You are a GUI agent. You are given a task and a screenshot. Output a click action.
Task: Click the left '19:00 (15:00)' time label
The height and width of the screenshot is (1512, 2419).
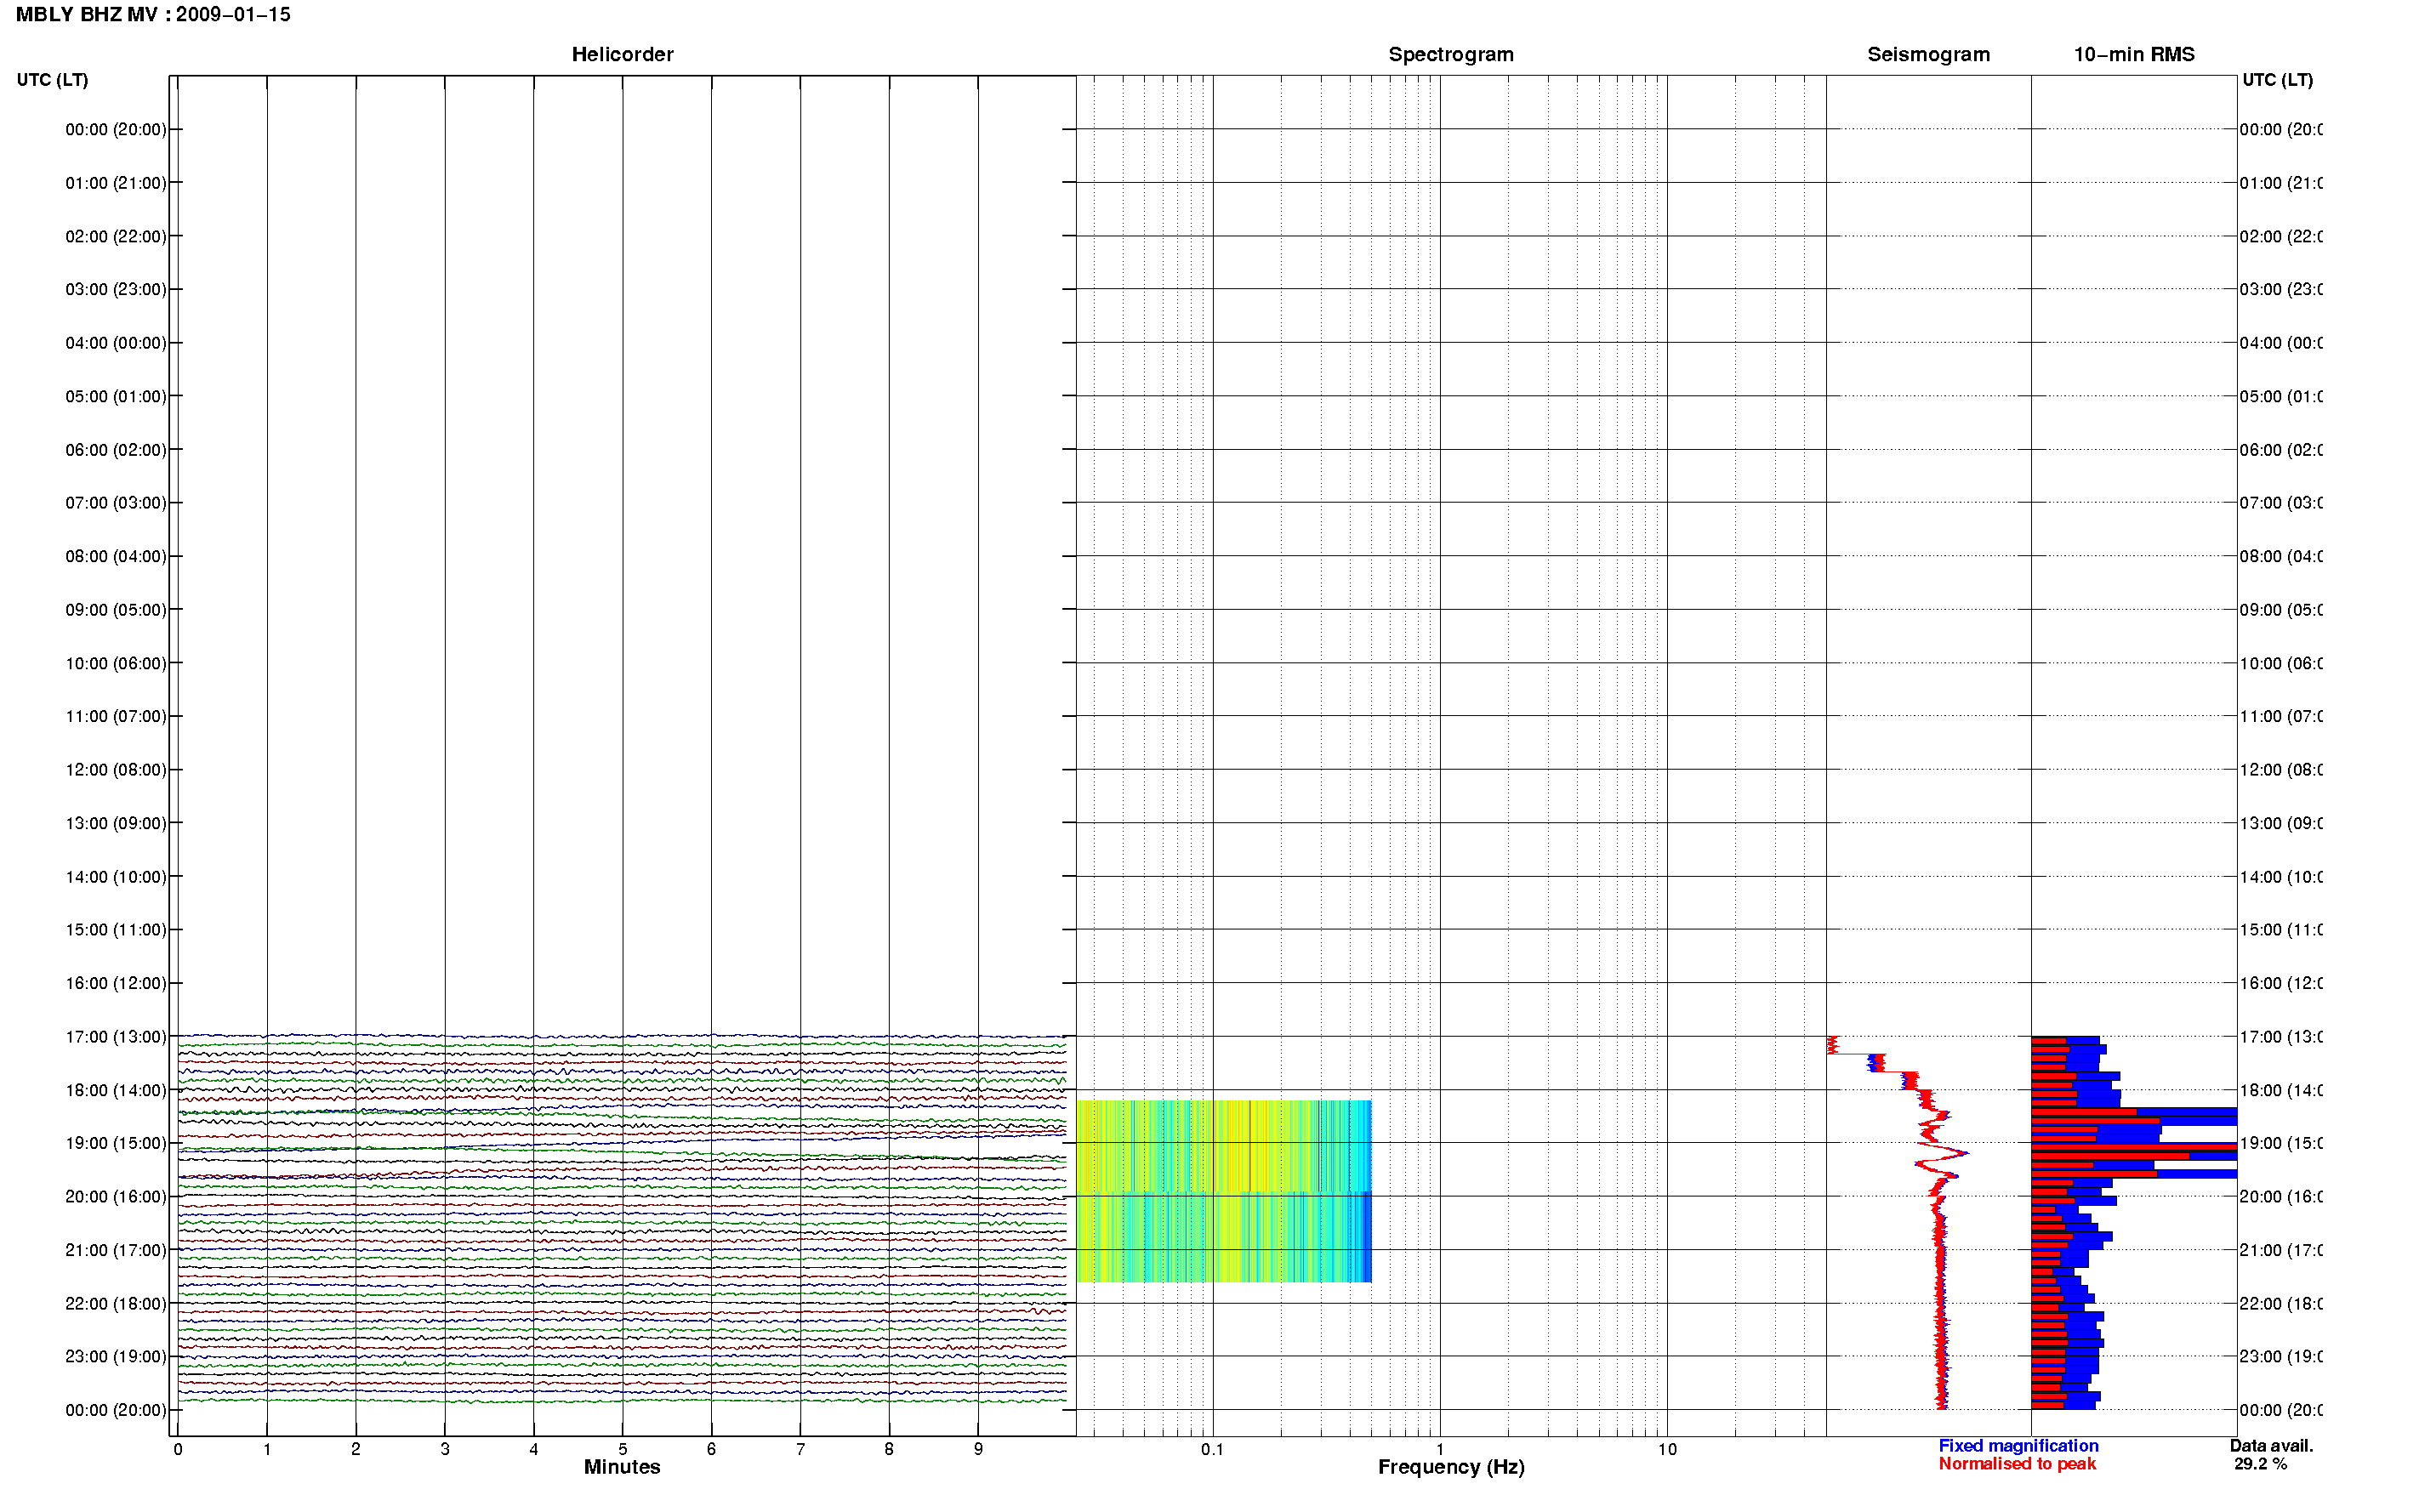point(116,1144)
